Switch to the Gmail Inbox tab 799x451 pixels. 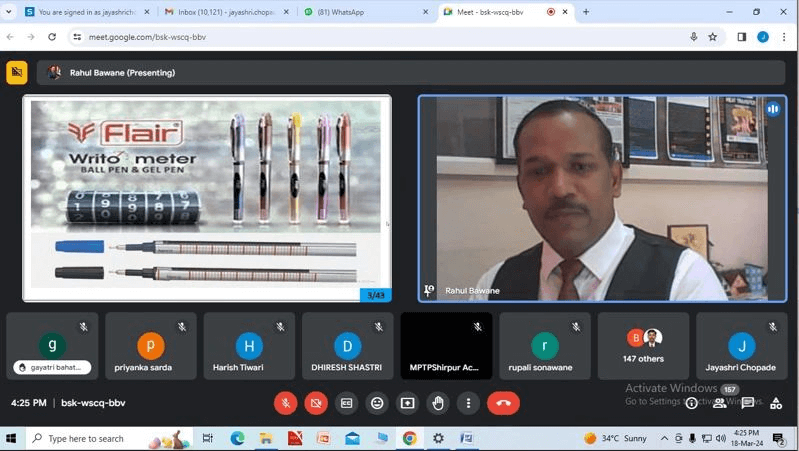point(225,12)
